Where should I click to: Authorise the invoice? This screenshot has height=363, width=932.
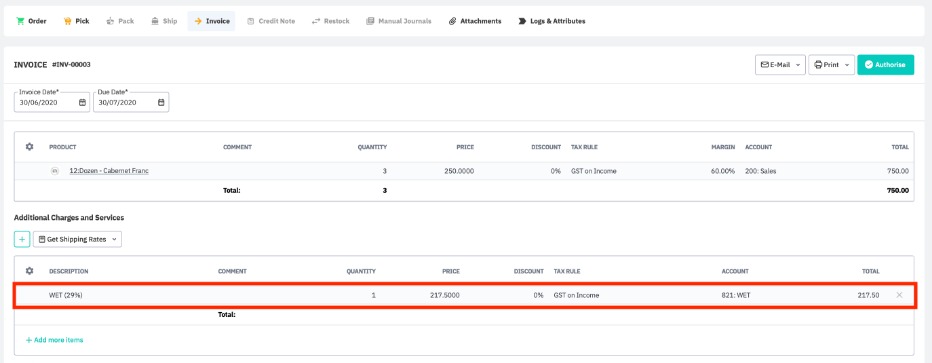(x=885, y=65)
